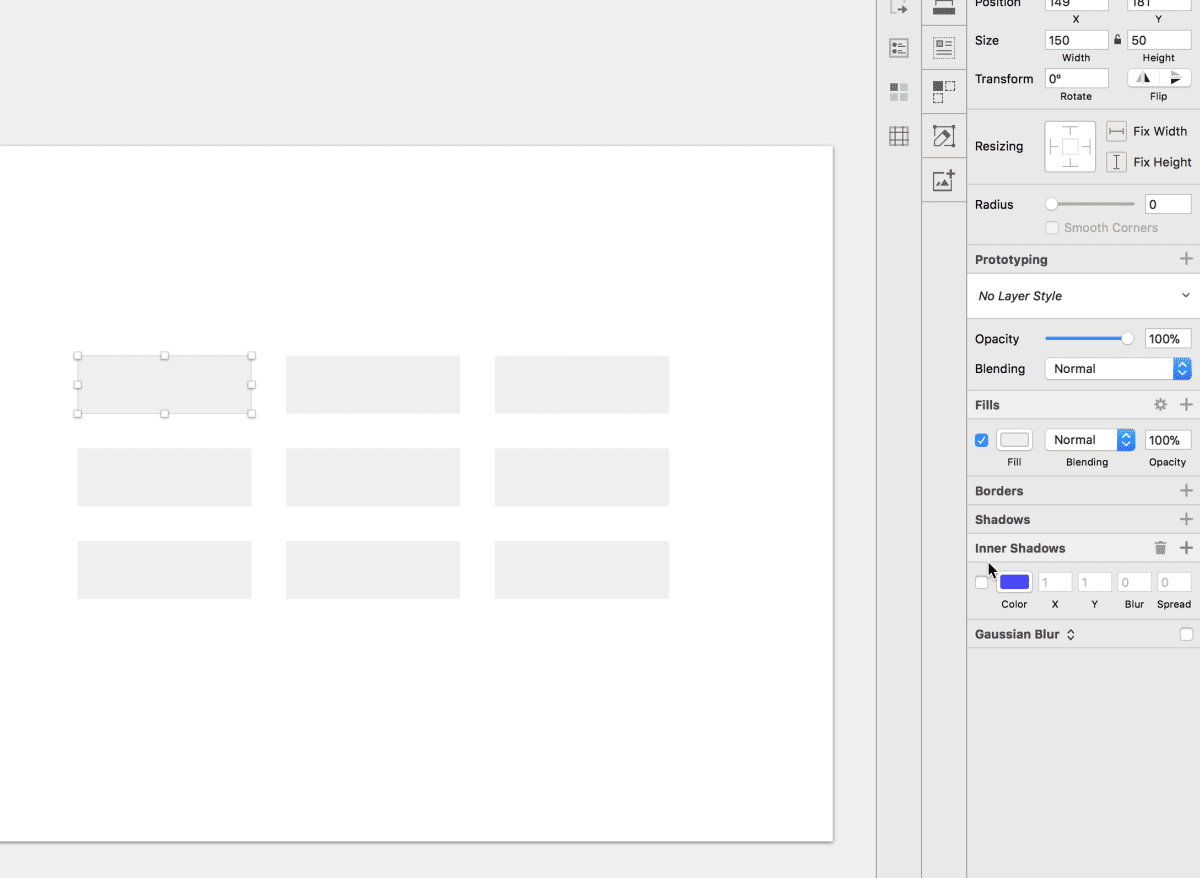Screen dimensions: 1200x878
Task: Click the text-with-image layout icon
Action: click(944, 47)
